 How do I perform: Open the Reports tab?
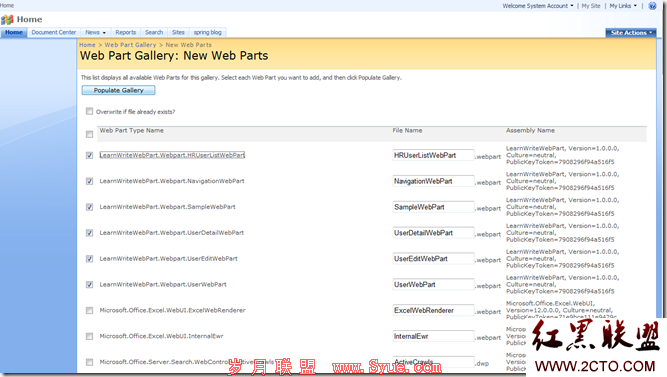[x=125, y=32]
